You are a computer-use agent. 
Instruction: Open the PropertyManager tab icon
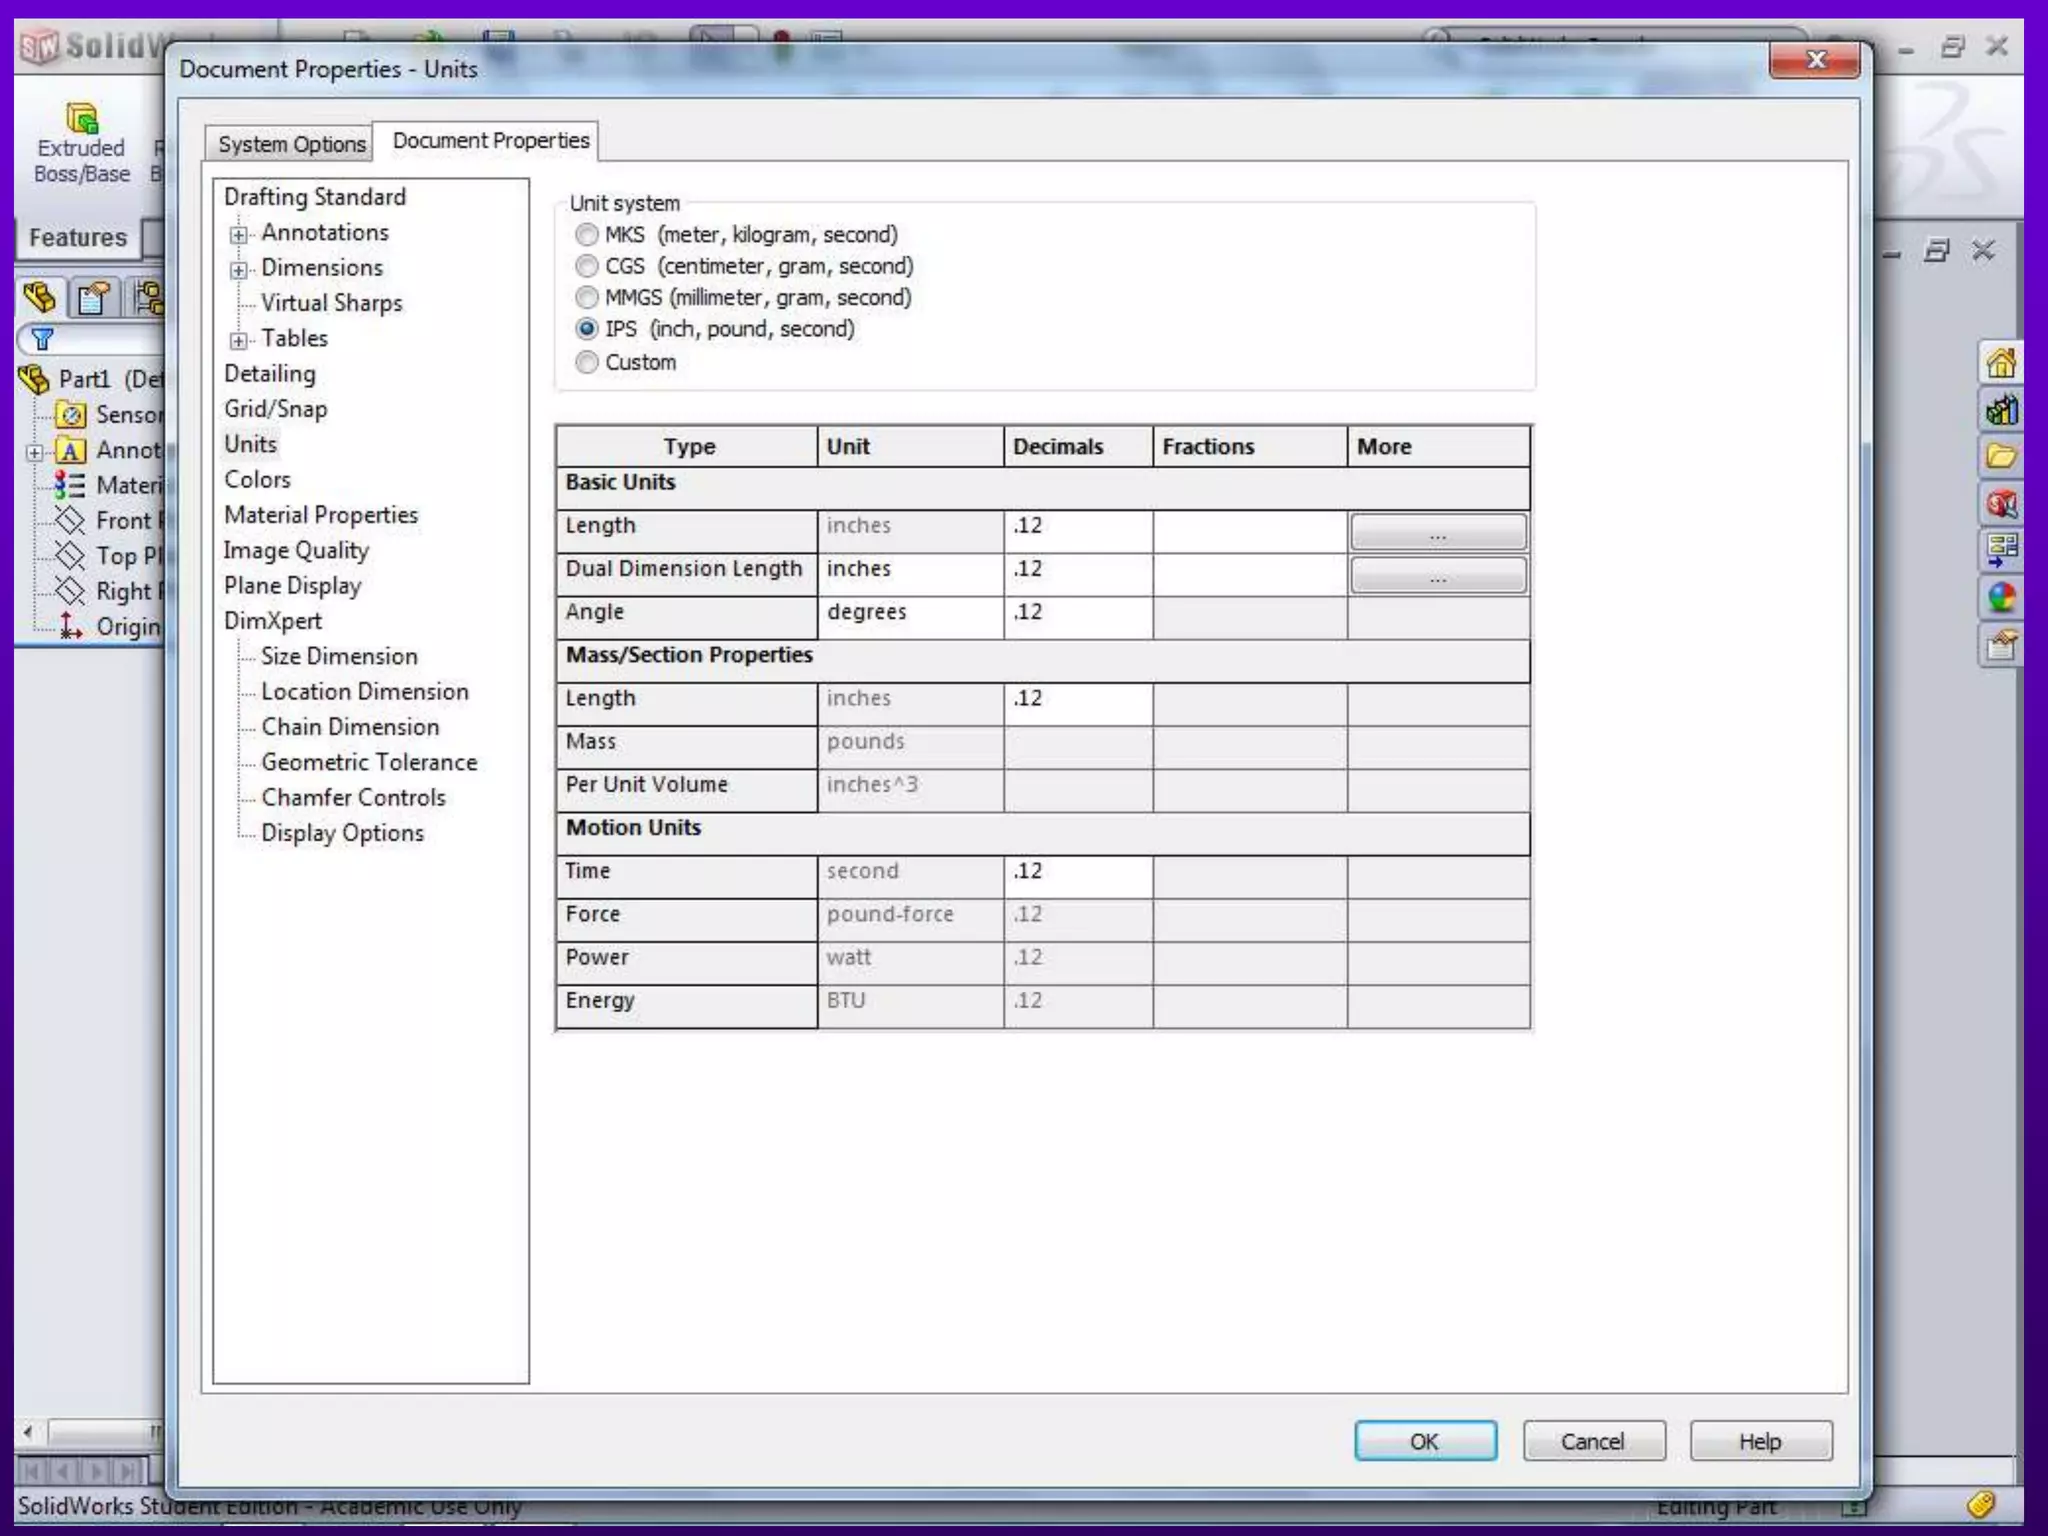(x=93, y=298)
